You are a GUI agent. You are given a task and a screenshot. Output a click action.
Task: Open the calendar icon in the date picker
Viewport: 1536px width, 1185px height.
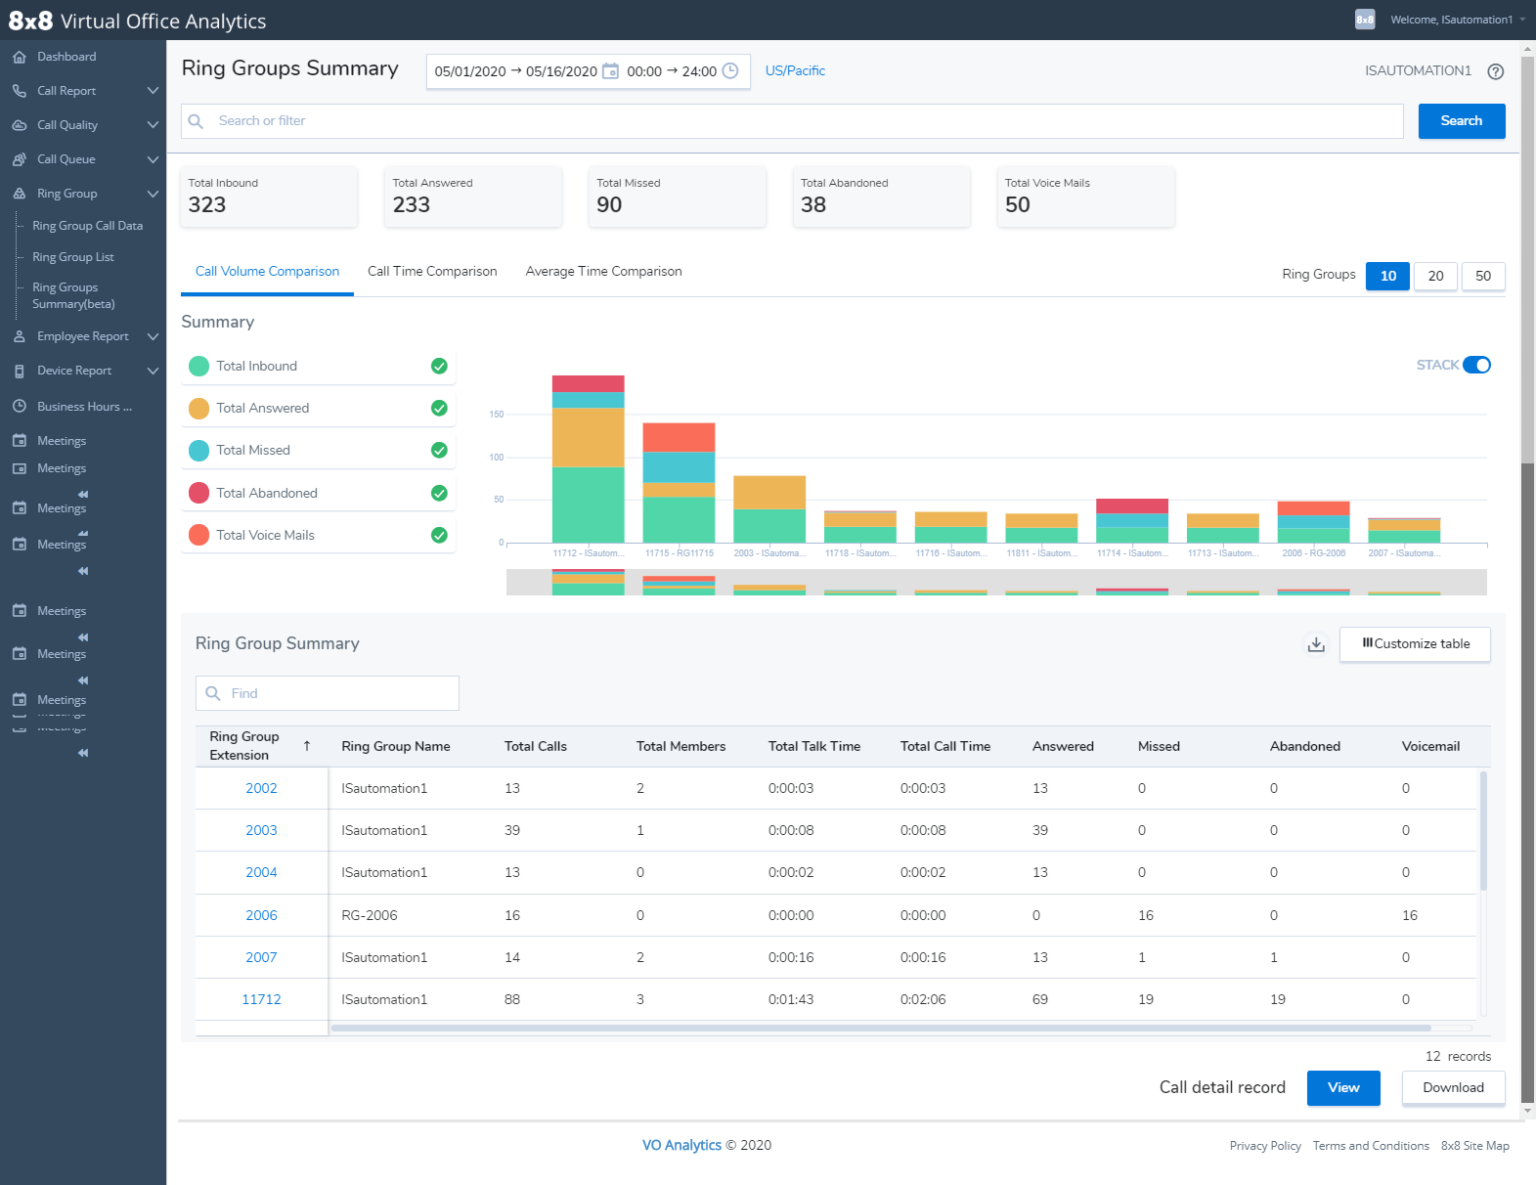click(610, 71)
